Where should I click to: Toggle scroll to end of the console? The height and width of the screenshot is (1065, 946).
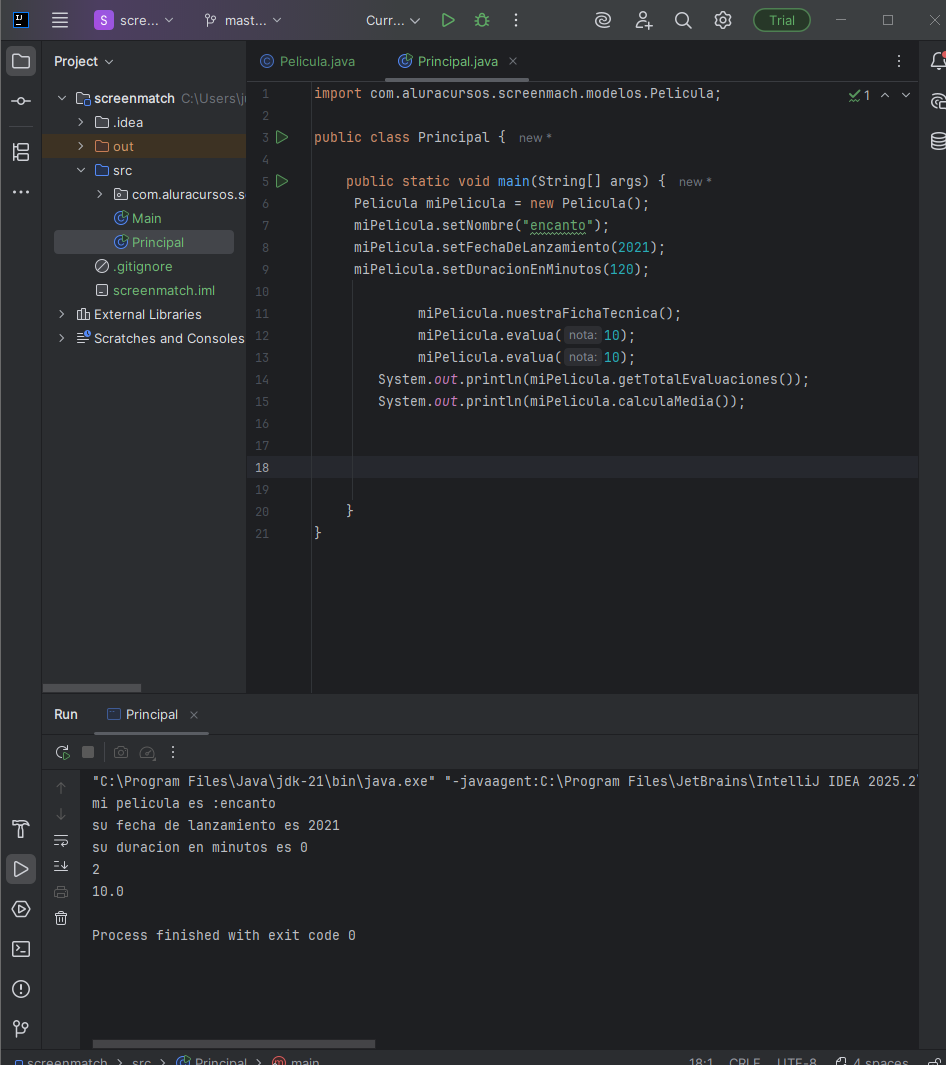(x=61, y=866)
